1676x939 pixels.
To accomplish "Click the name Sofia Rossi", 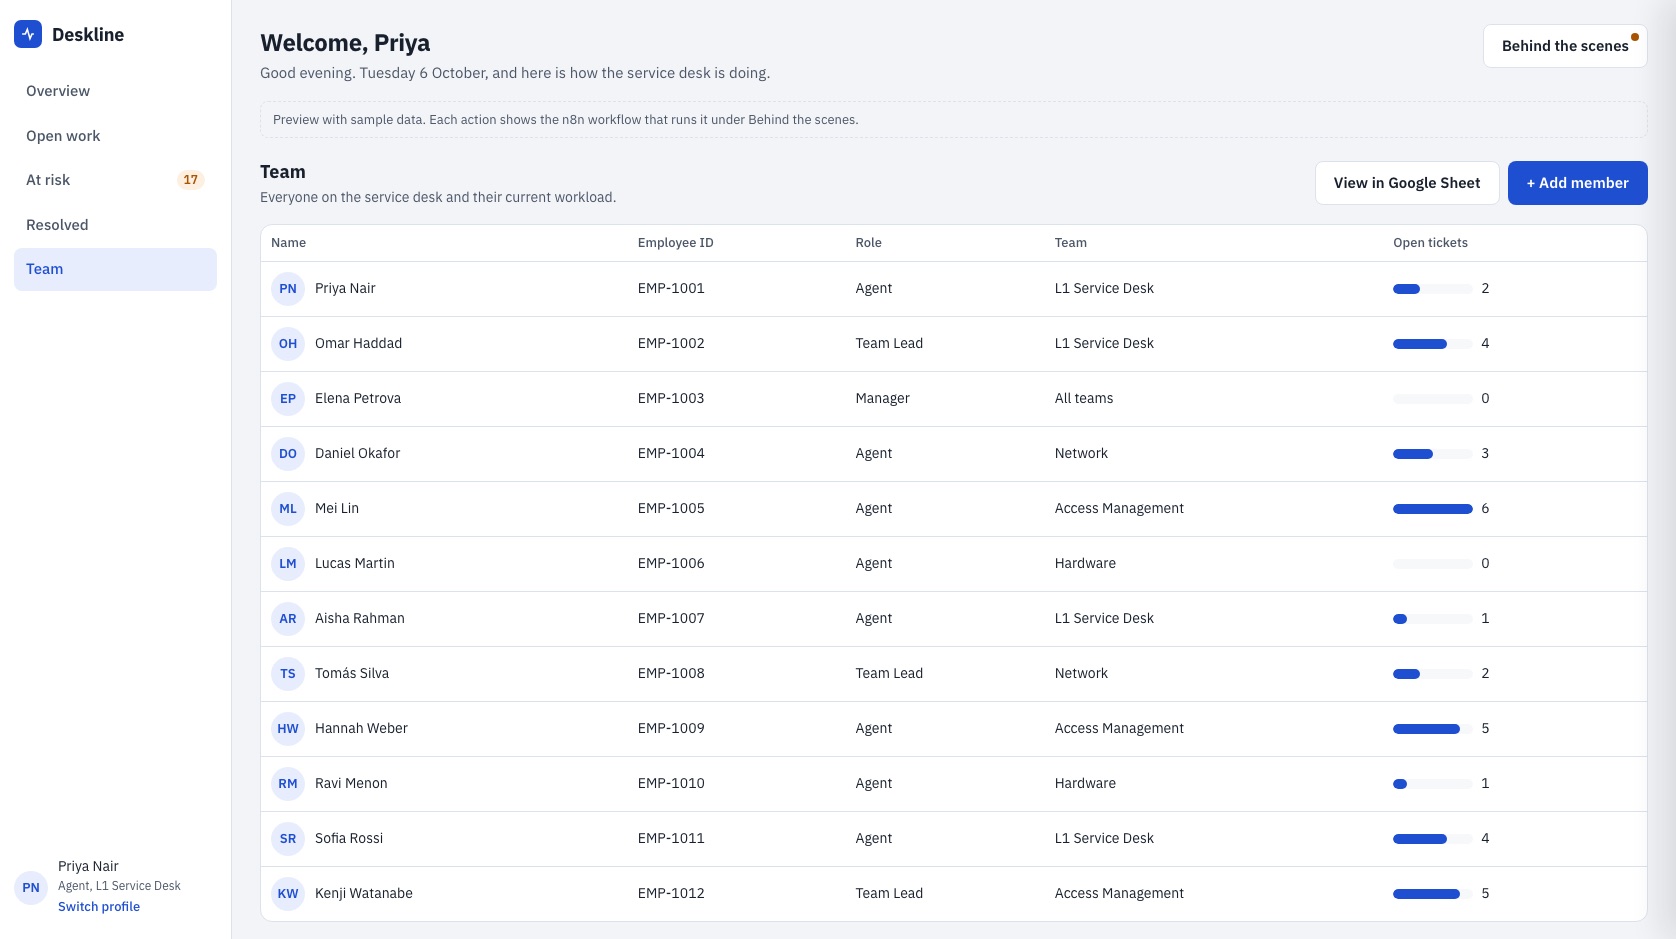I will [349, 839].
